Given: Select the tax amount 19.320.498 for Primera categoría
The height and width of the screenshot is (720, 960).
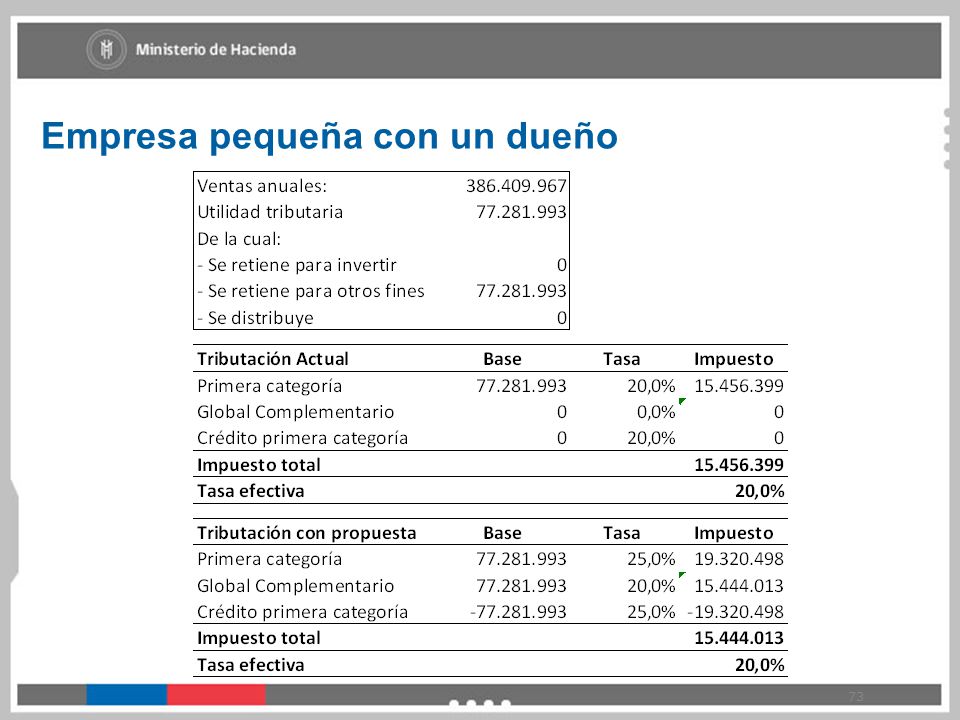Looking at the screenshot, I should [738, 559].
